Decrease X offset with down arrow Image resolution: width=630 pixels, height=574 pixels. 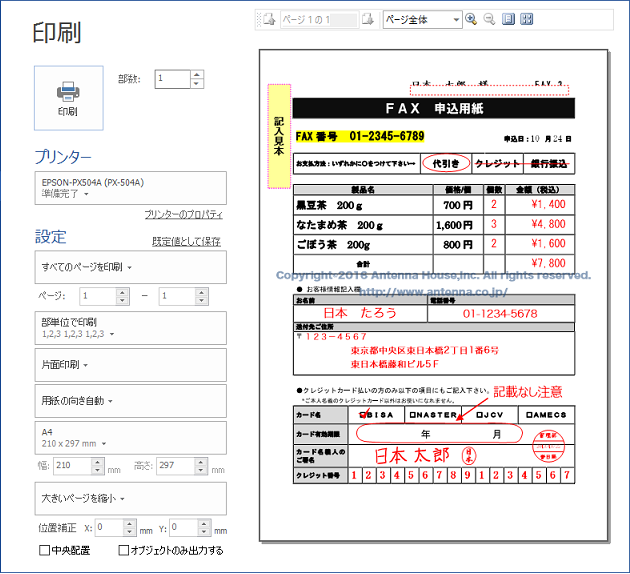pyautogui.click(x=129, y=532)
